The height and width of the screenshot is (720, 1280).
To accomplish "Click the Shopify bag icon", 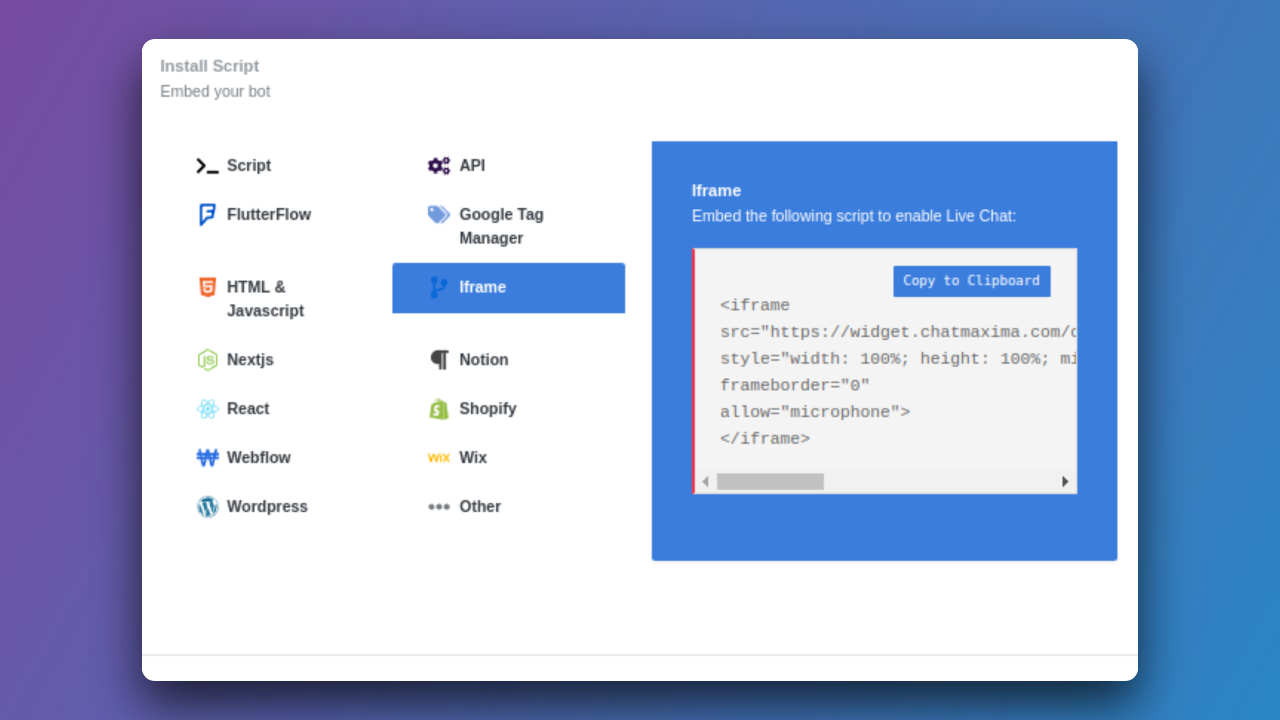I will [x=439, y=409].
